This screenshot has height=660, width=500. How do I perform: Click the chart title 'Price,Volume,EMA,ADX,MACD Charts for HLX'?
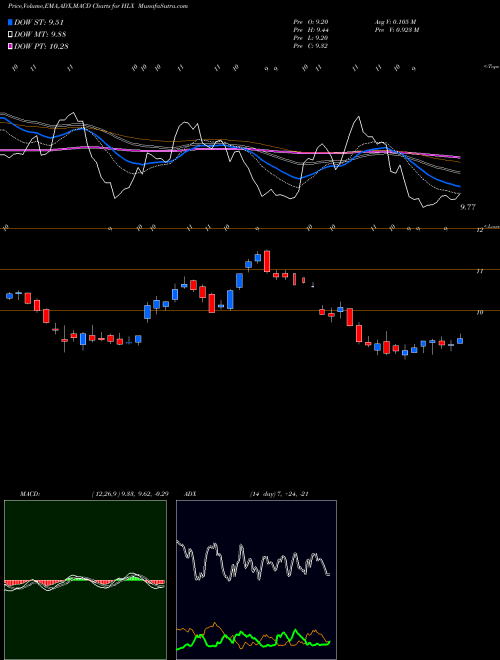[71, 6]
